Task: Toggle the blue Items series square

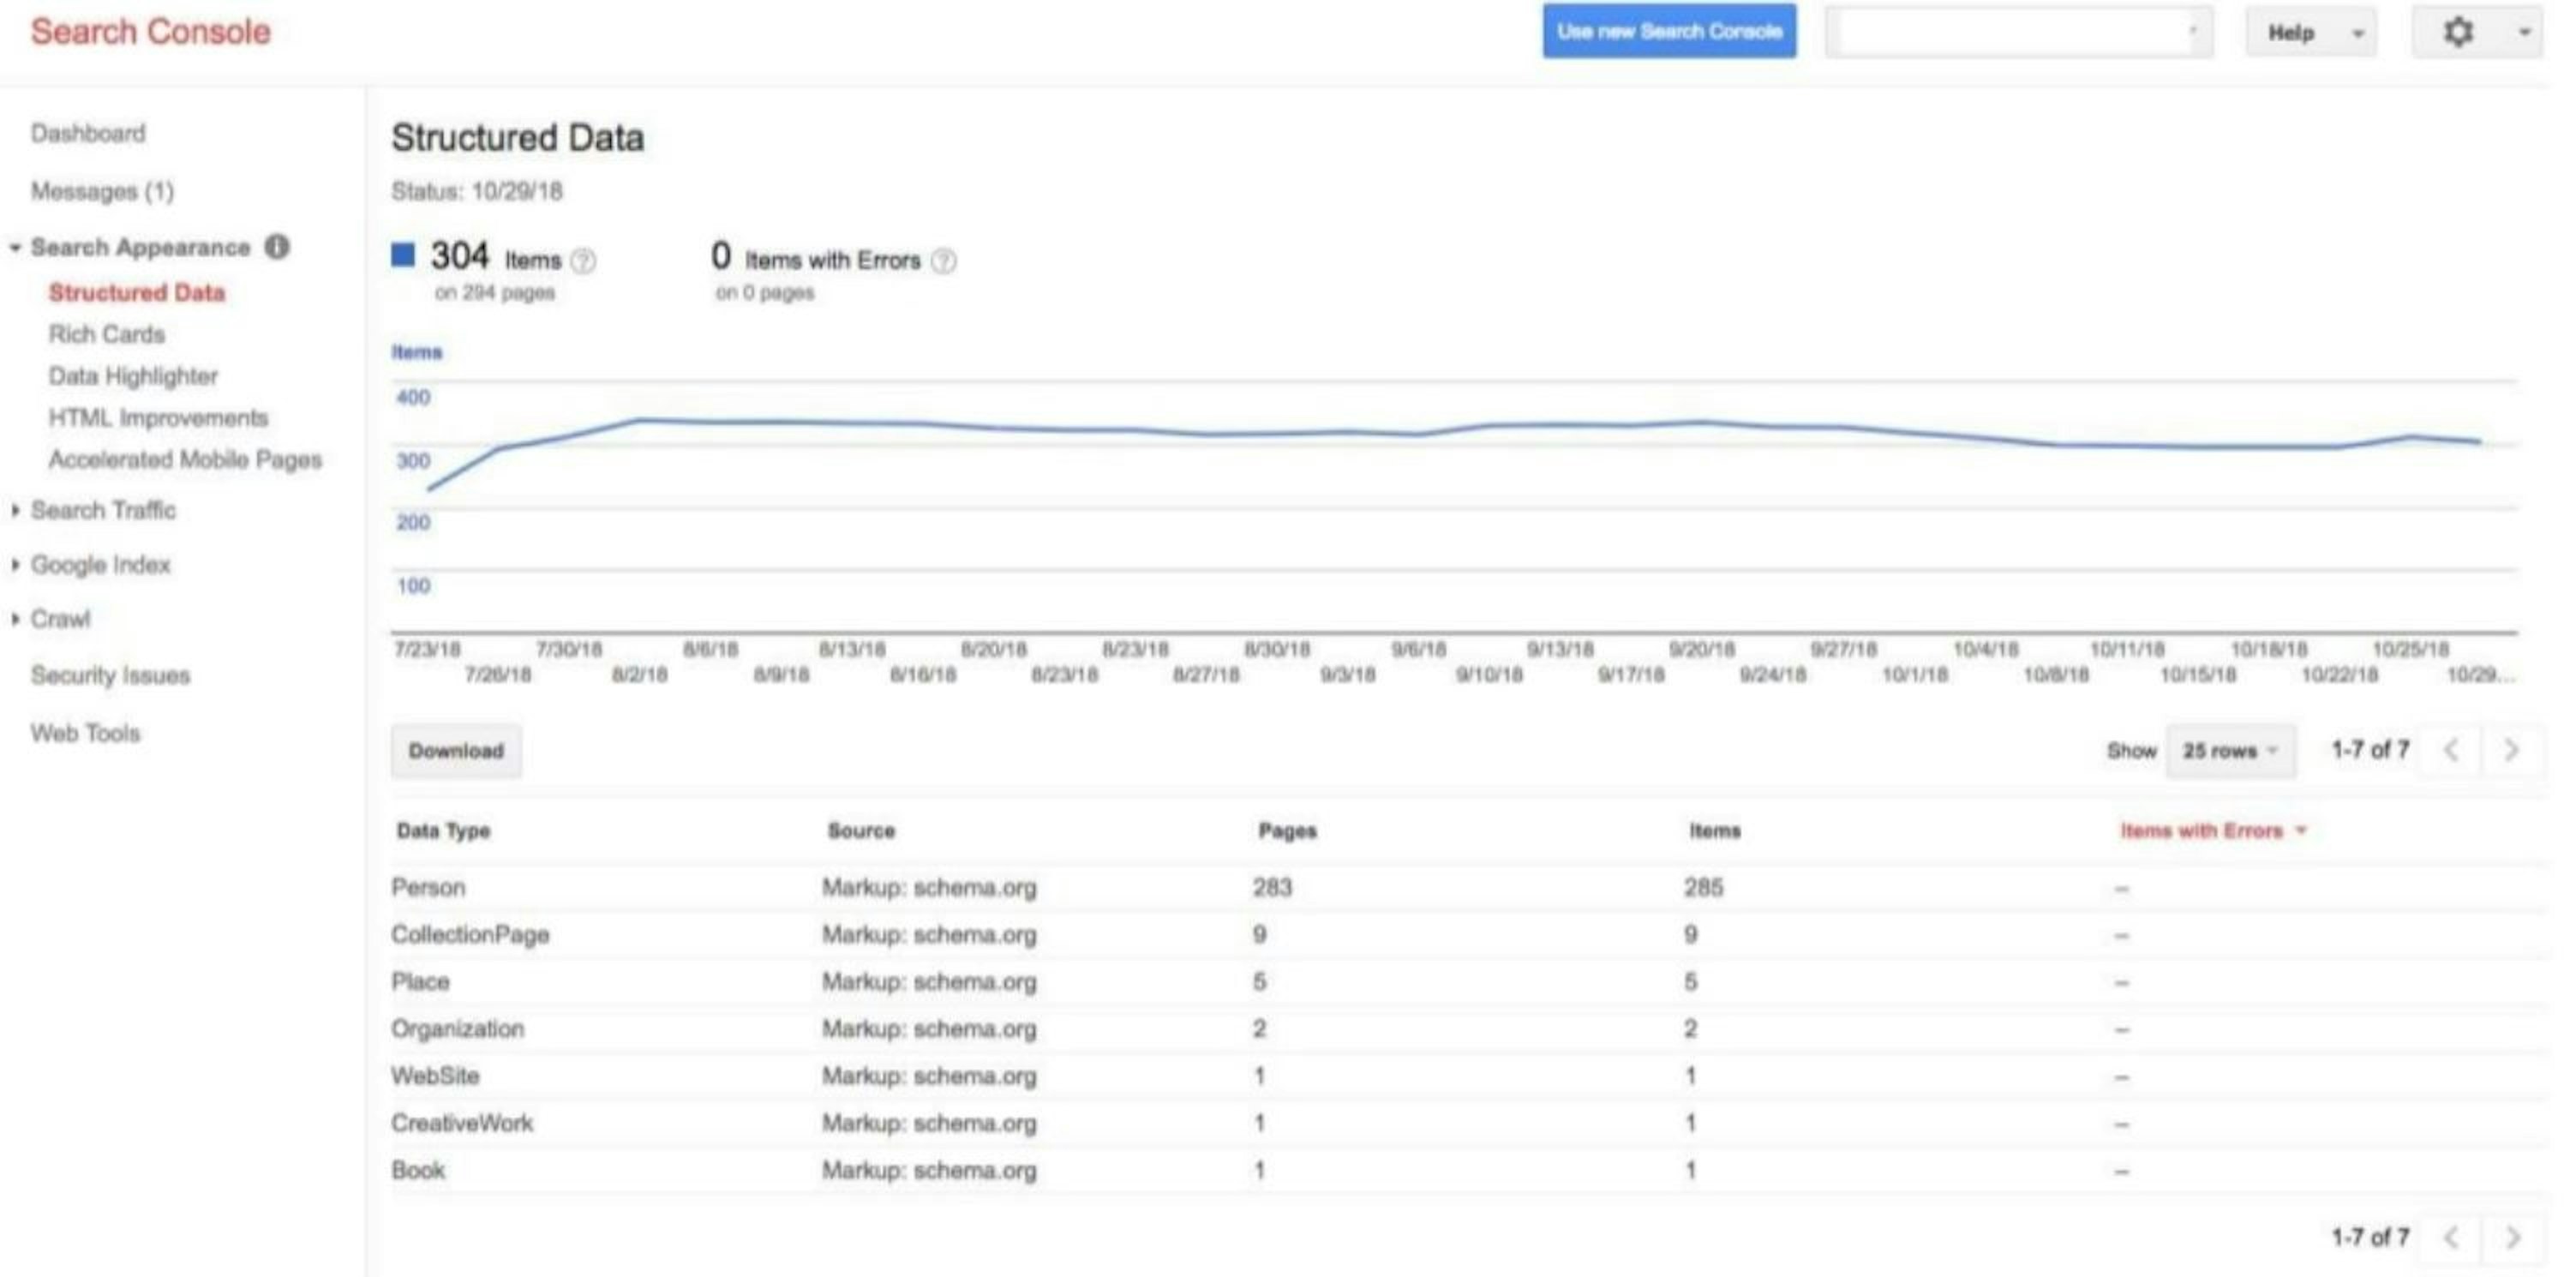Action: [x=403, y=256]
